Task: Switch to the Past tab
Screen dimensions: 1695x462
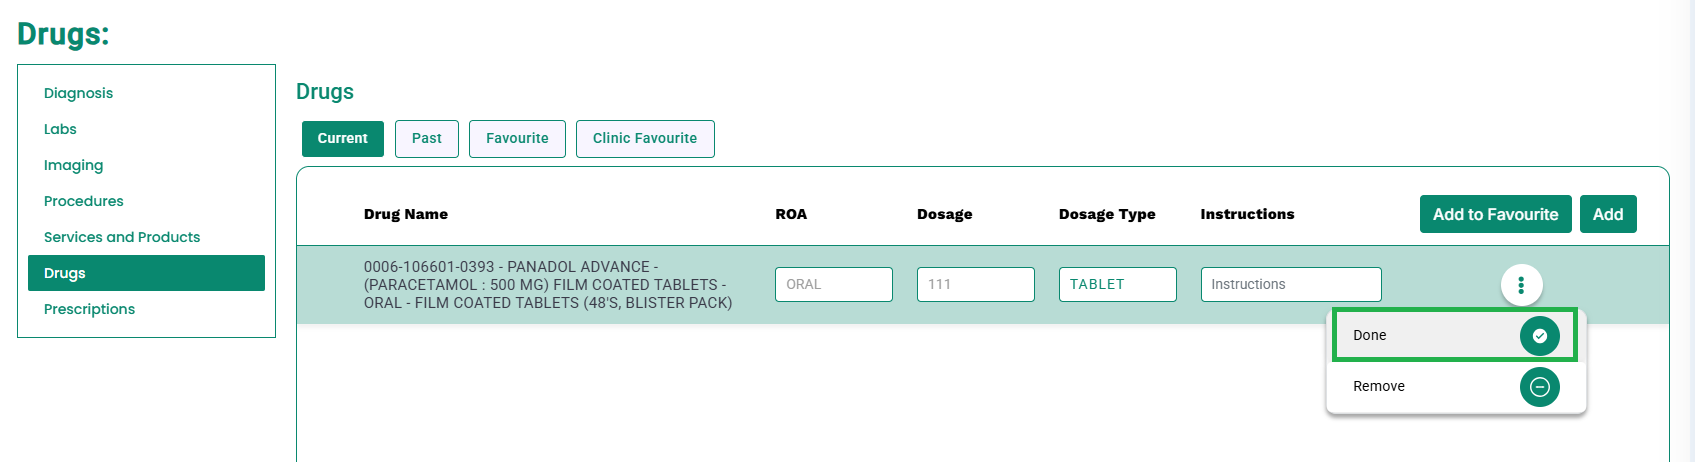Action: [427, 139]
